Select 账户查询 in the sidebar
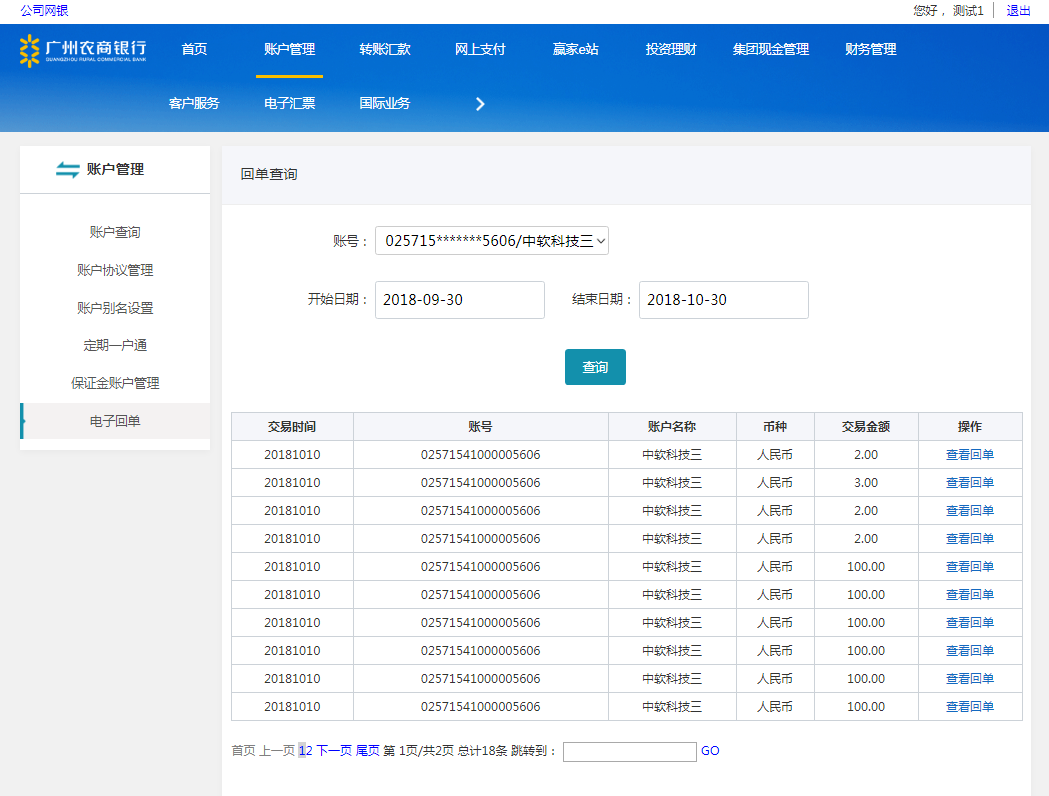 [x=115, y=232]
